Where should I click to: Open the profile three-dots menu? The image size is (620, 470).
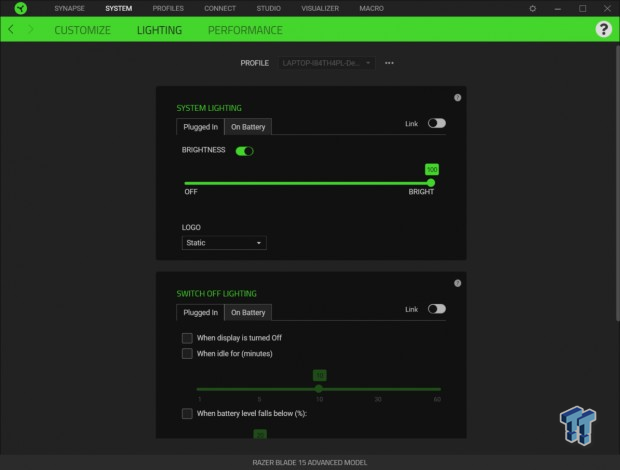point(389,63)
